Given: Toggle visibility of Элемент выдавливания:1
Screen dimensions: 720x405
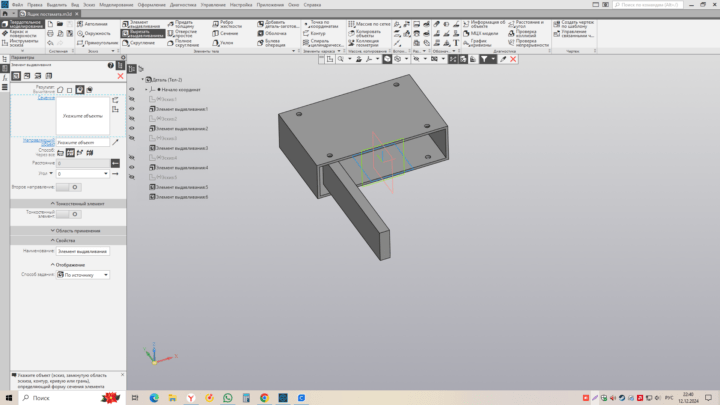Looking at the screenshot, I should 132,109.
